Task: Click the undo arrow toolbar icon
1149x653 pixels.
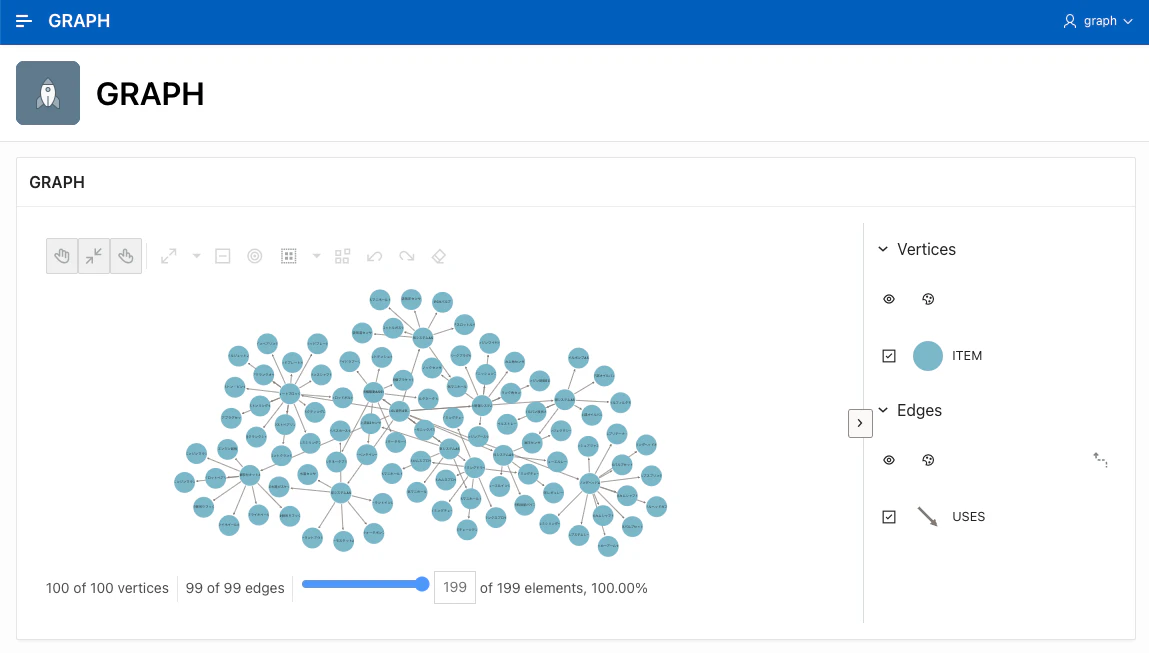Action: coord(374,257)
